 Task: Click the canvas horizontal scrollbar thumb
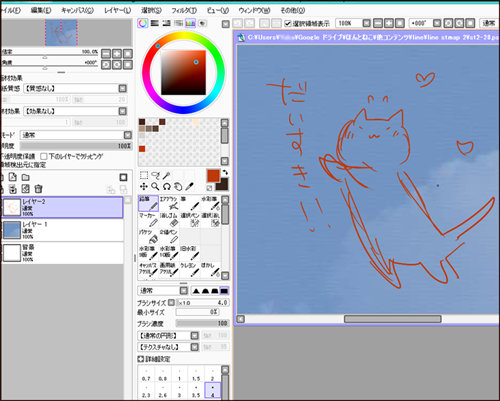click(393, 319)
